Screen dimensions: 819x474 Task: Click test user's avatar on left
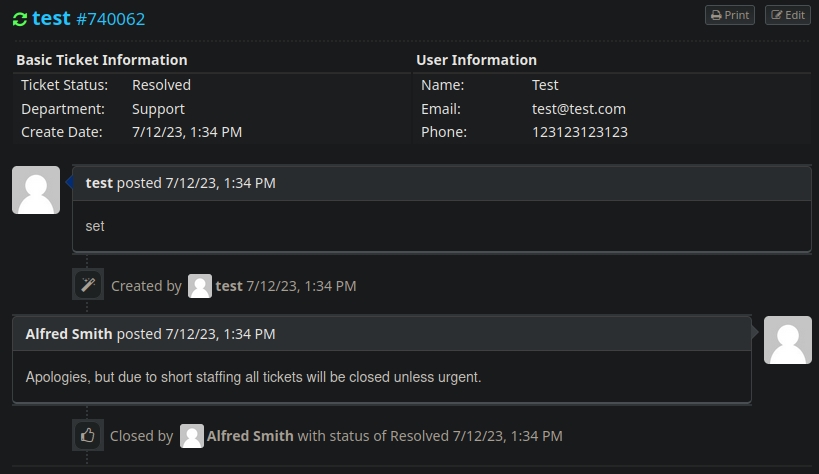(36, 190)
